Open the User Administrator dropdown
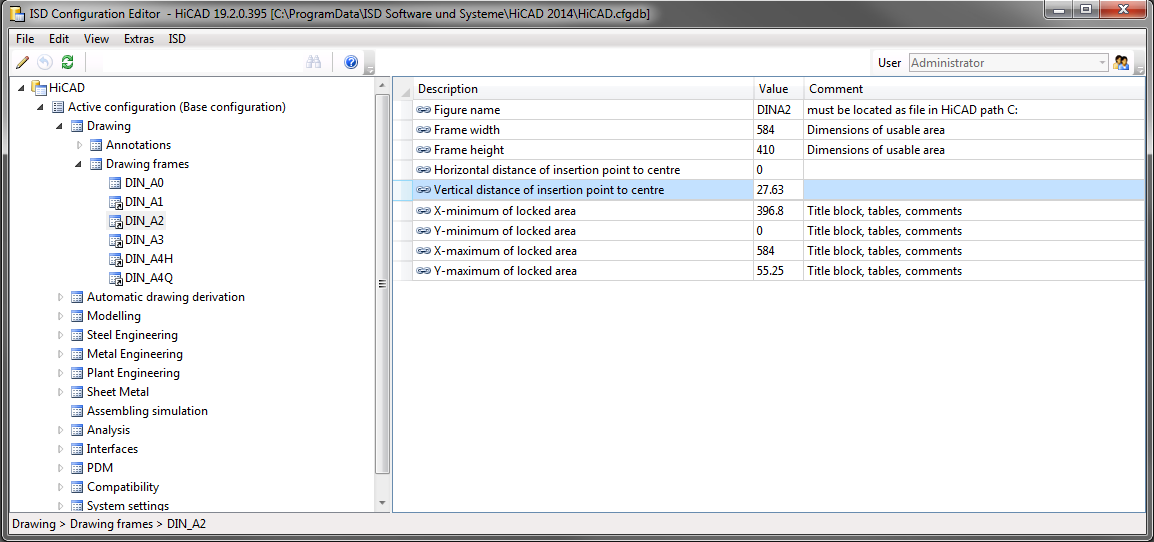The width and height of the screenshot is (1154, 542). tap(1102, 63)
